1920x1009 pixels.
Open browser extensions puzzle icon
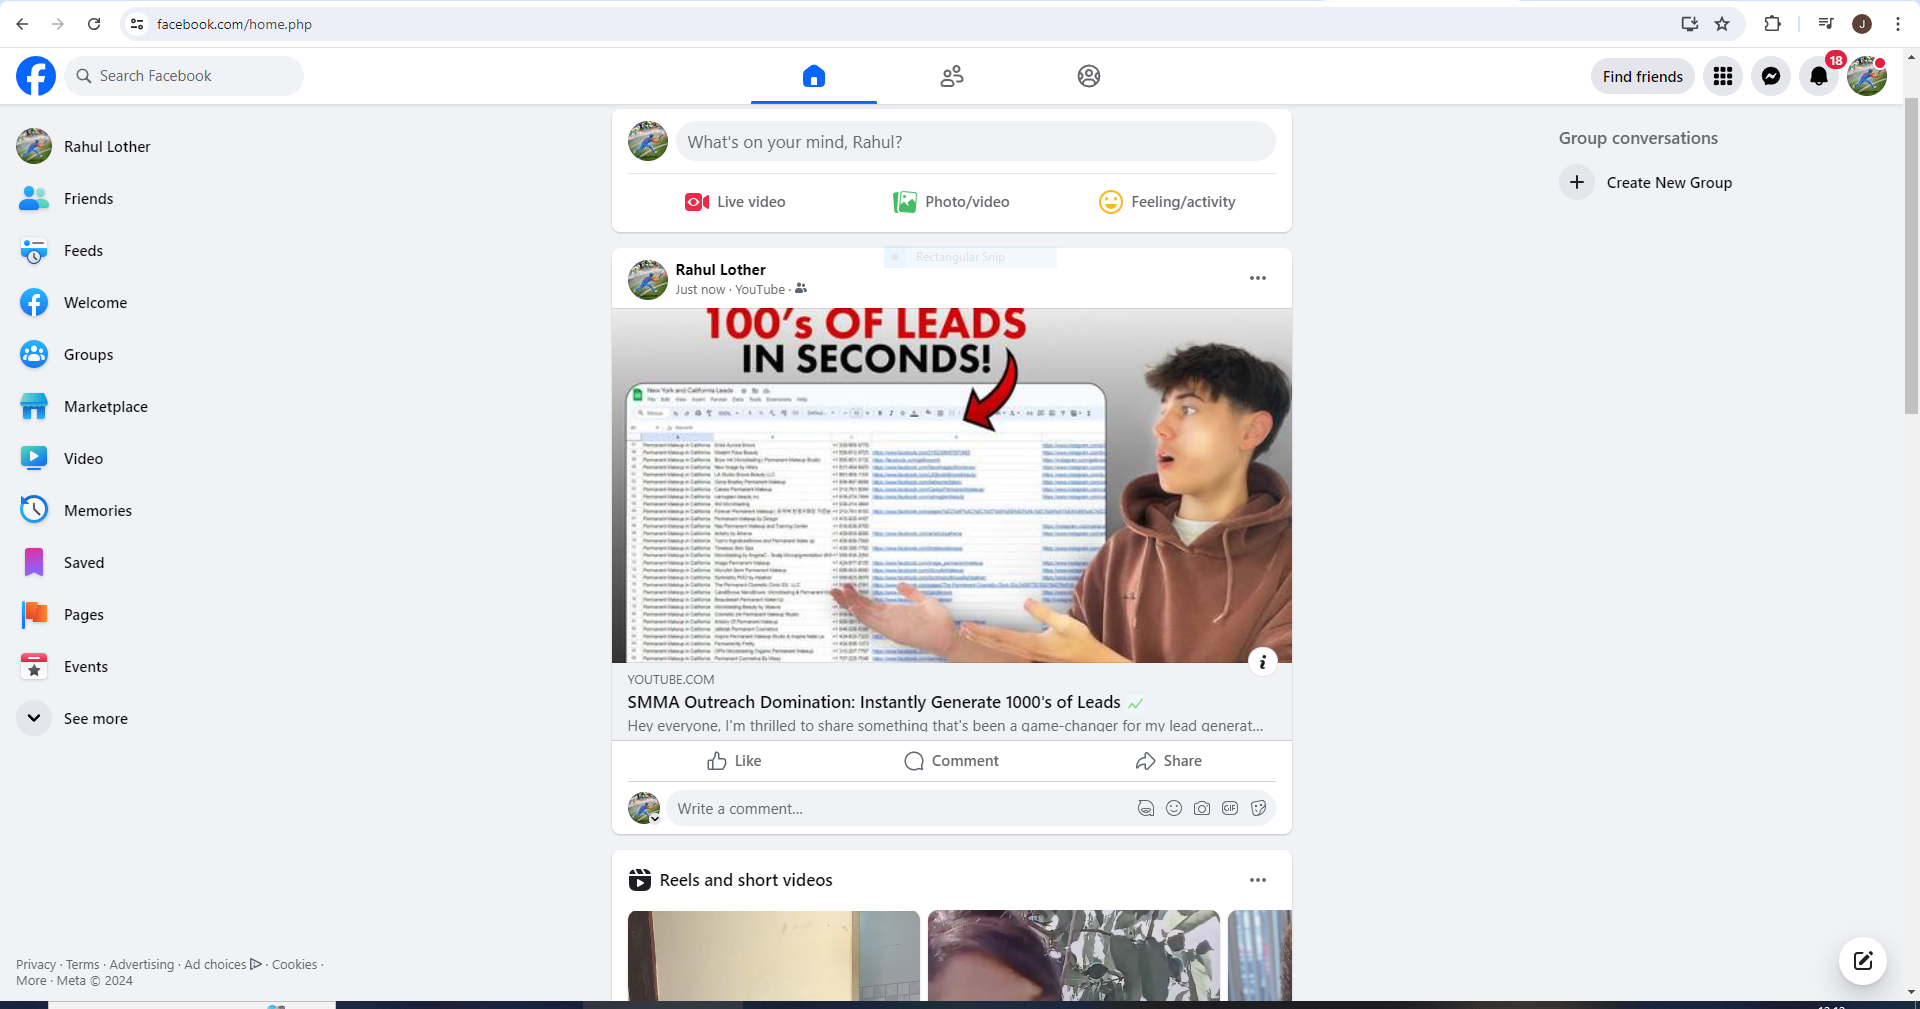click(1772, 24)
